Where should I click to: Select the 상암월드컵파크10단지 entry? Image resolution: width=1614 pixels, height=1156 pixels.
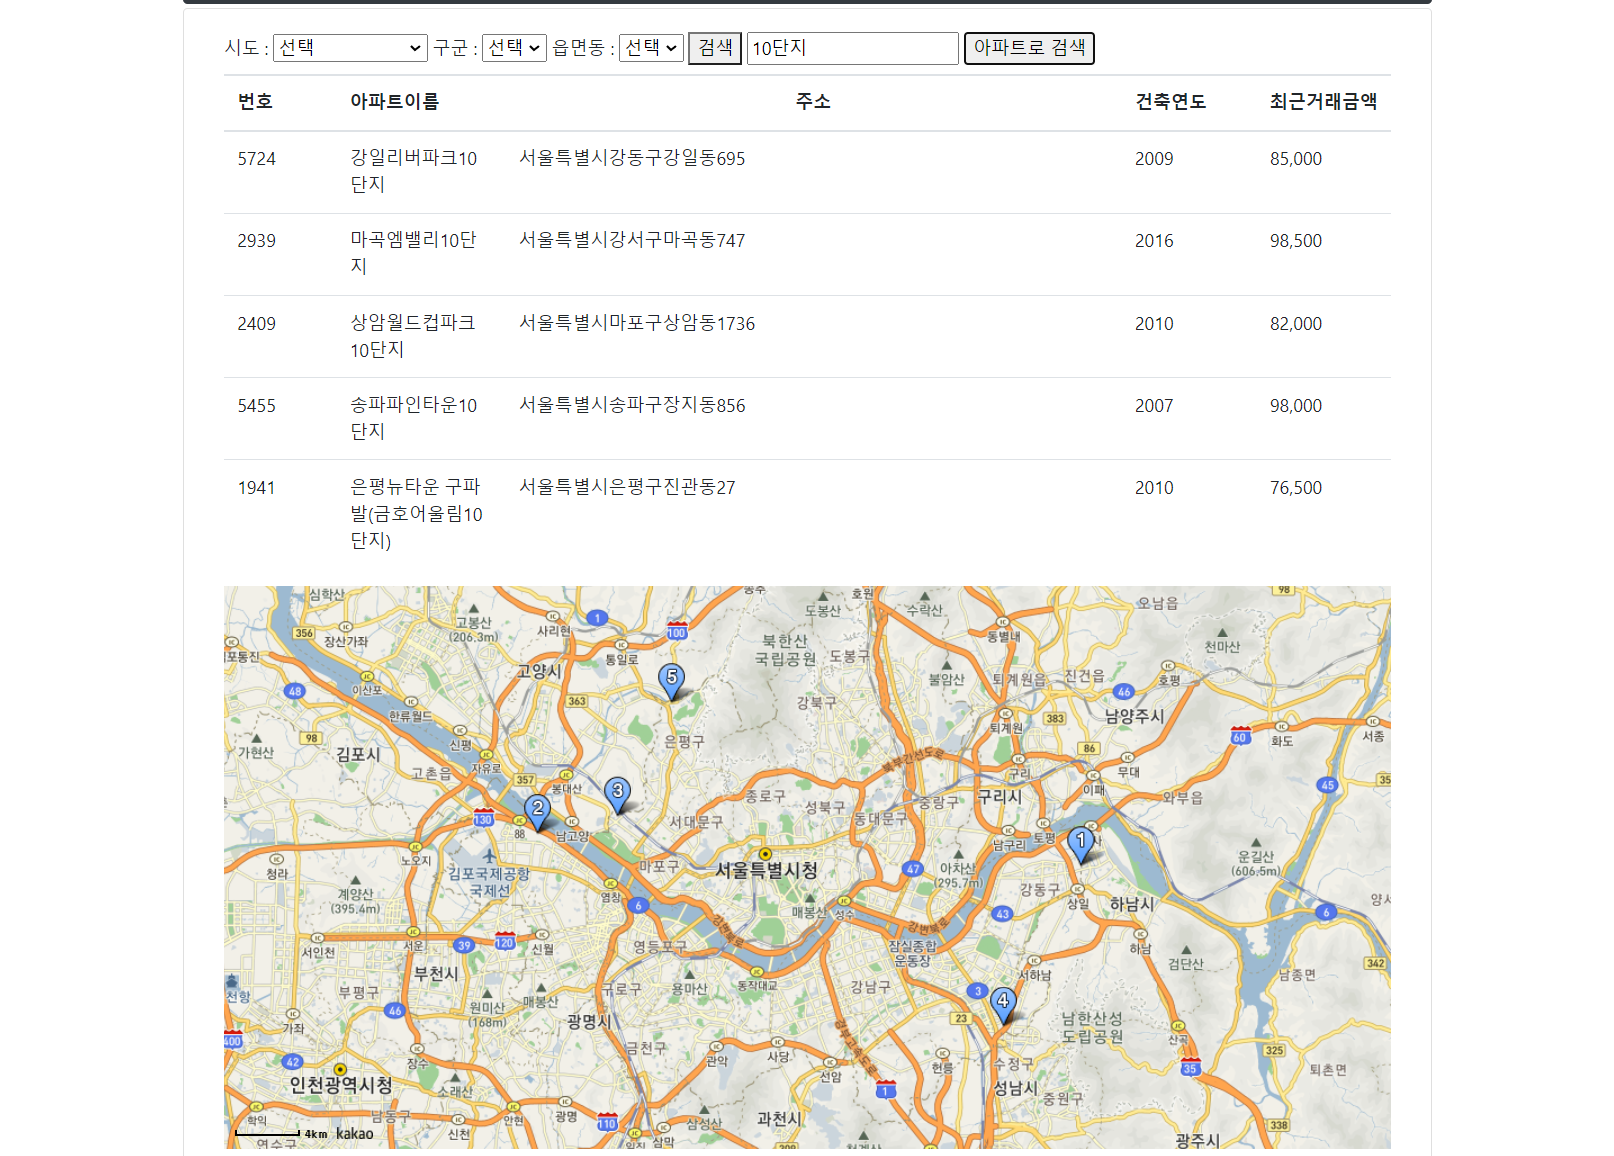415,336
